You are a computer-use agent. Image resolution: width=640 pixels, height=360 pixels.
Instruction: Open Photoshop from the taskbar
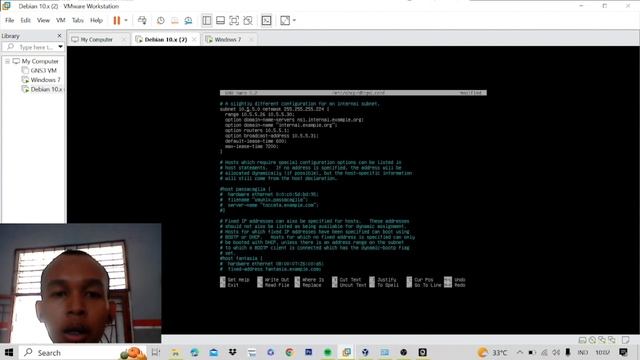coord(309,352)
